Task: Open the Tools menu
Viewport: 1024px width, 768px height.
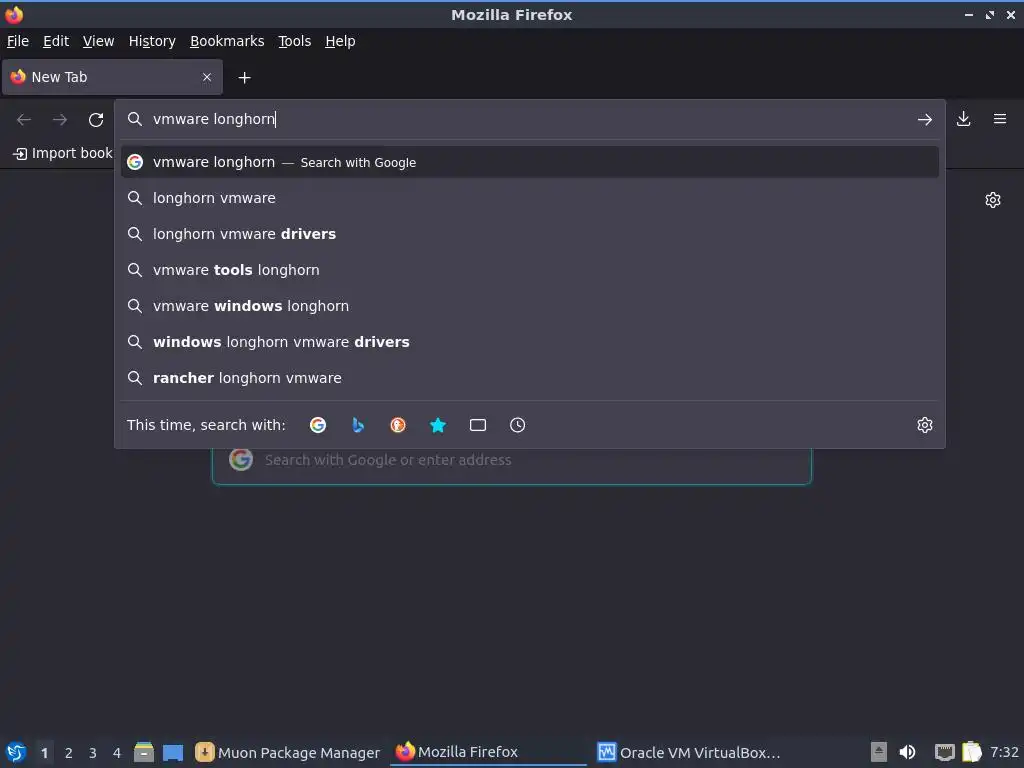Action: (295, 41)
